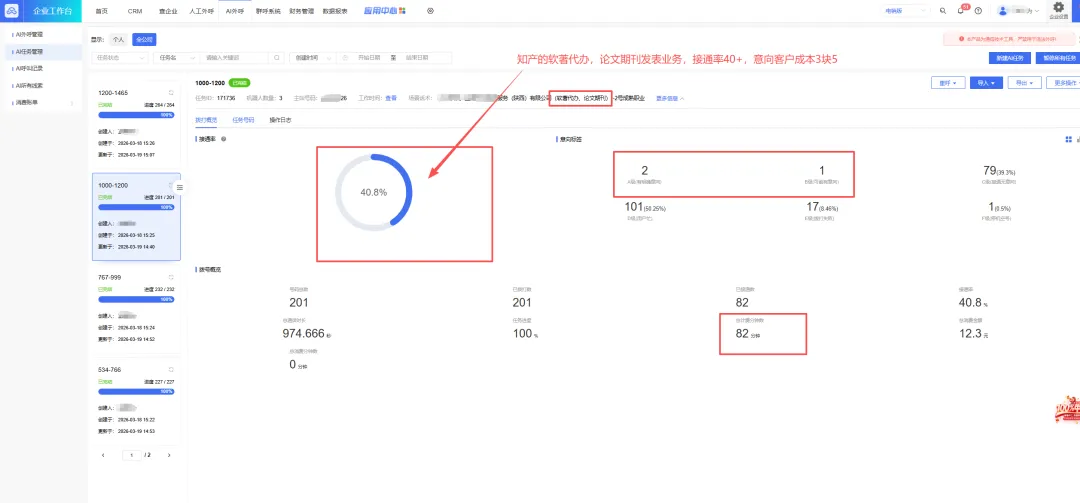Click the user avatar icon
The height and width of the screenshot is (503, 1080).
tap(1003, 11)
